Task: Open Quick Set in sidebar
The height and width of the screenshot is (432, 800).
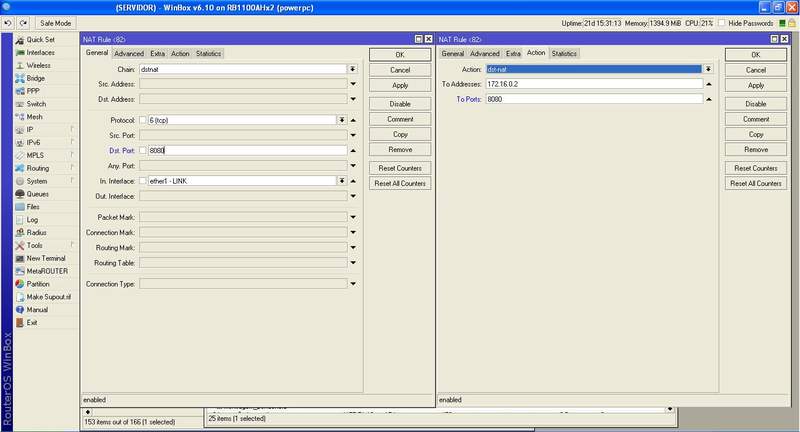Action: point(40,40)
